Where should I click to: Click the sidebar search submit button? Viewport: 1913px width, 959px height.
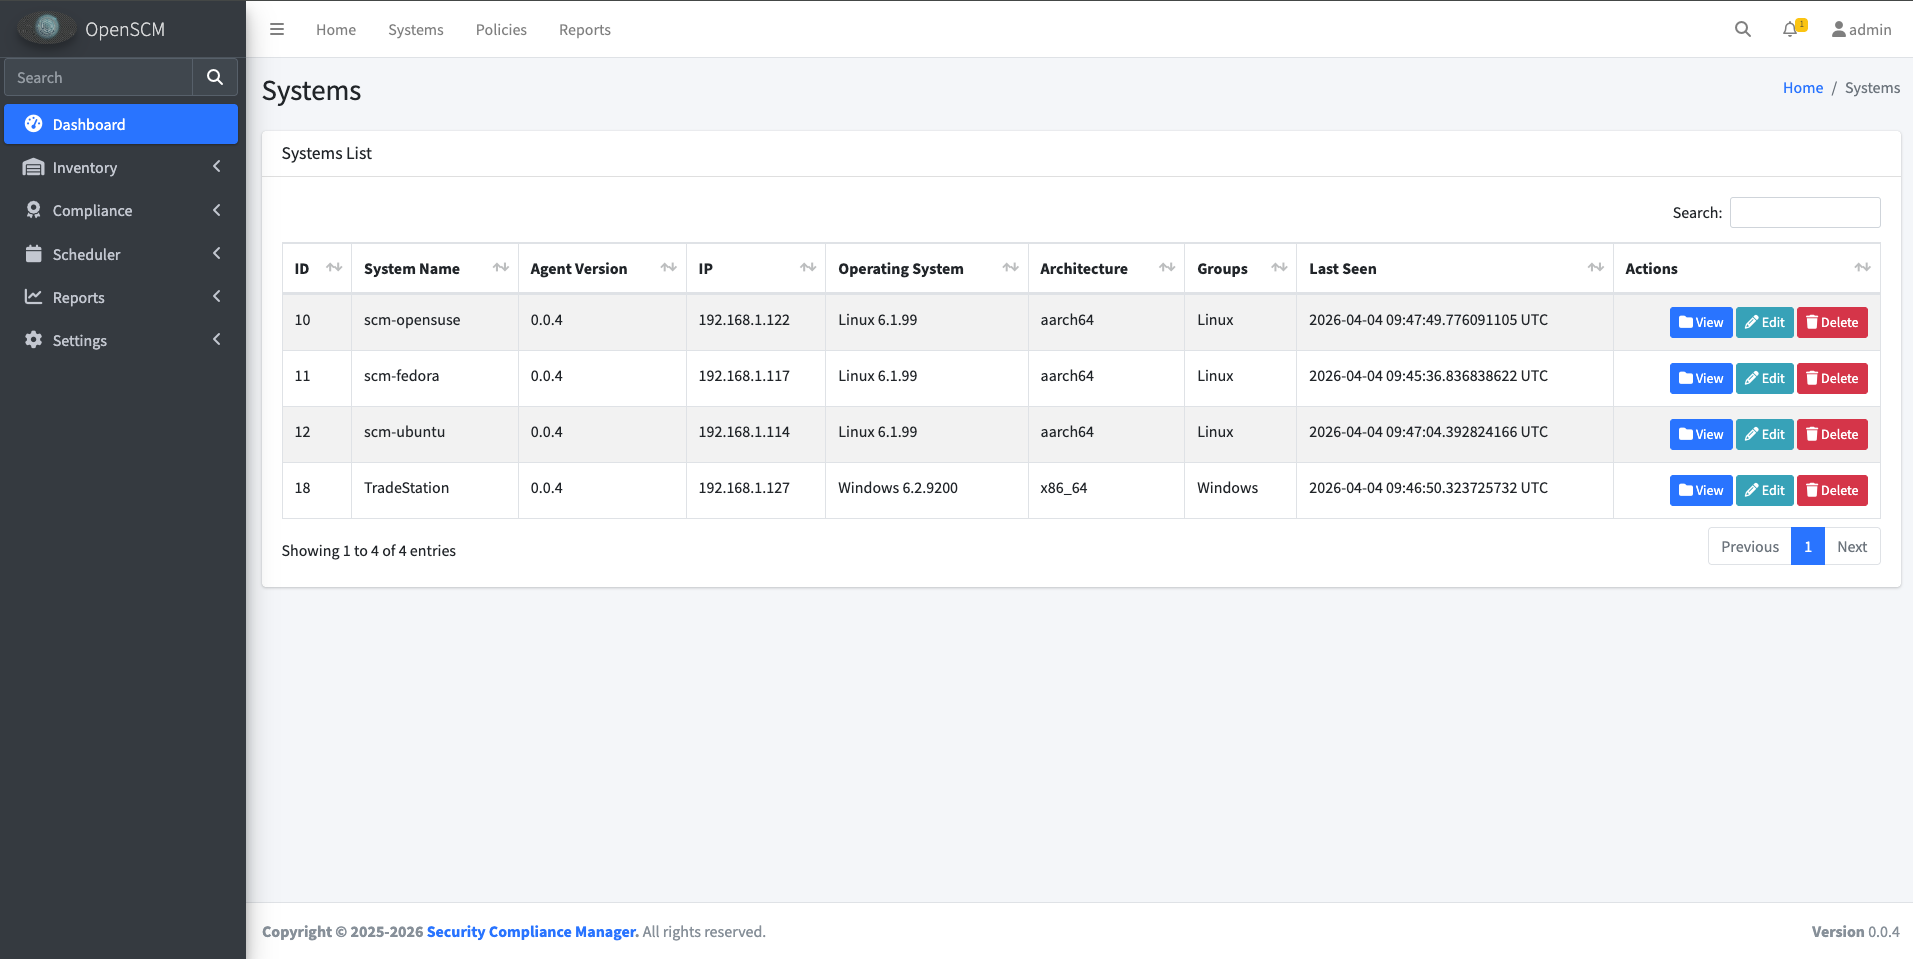click(x=214, y=77)
